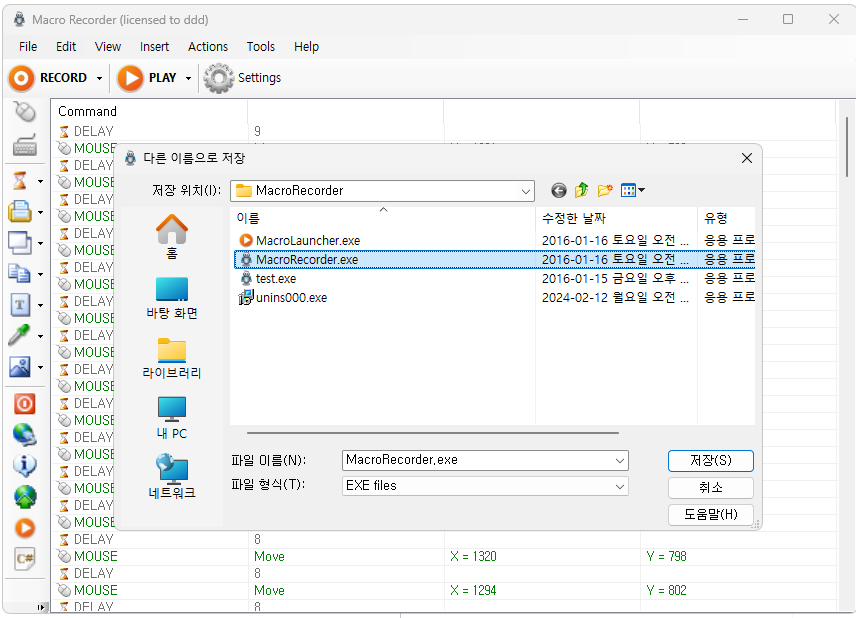Image resolution: width=856 pixels, height=618 pixels.
Task: Expand the RECORD dropdown arrow
Action: [99, 78]
